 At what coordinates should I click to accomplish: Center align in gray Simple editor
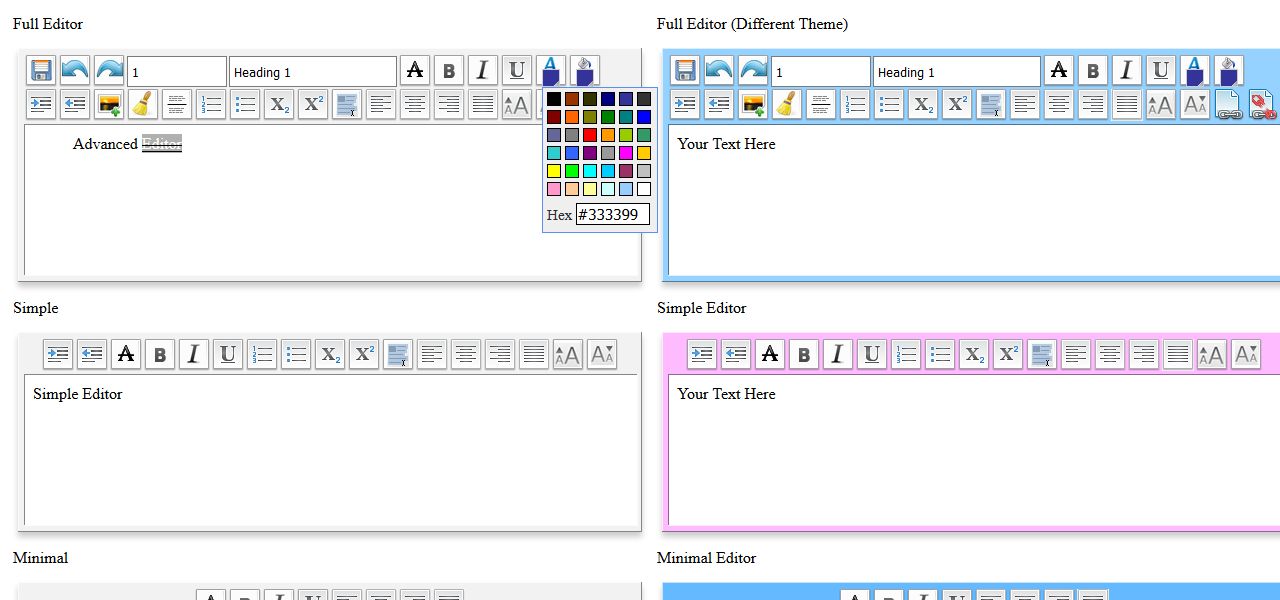466,354
